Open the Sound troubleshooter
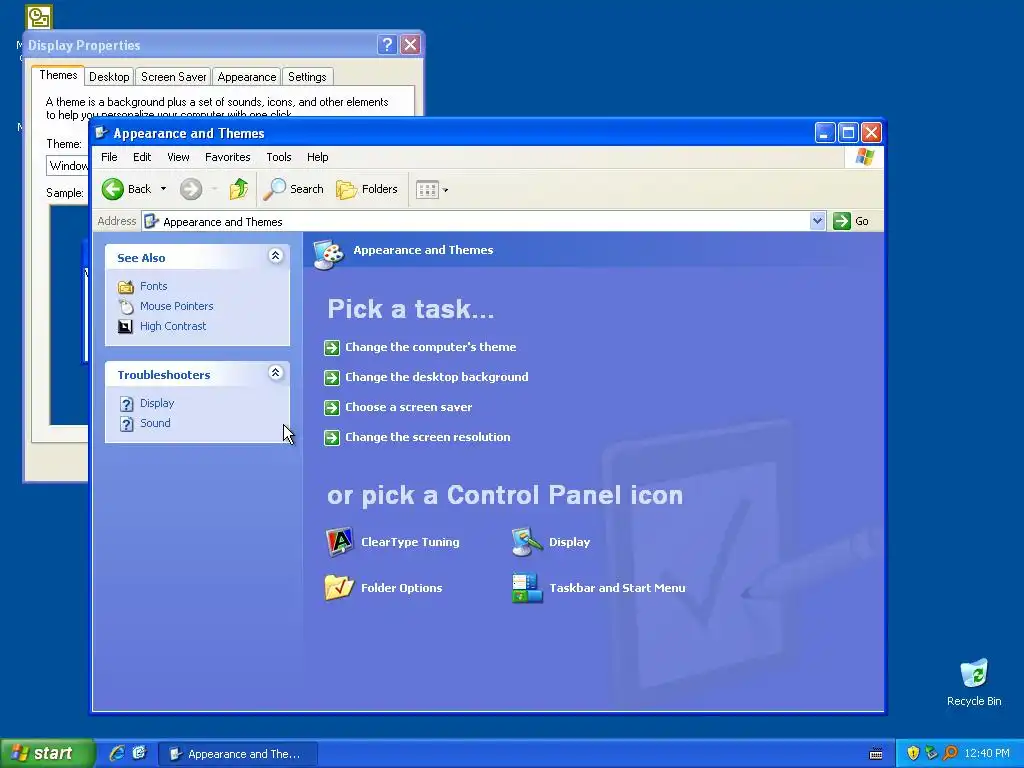 [155, 423]
